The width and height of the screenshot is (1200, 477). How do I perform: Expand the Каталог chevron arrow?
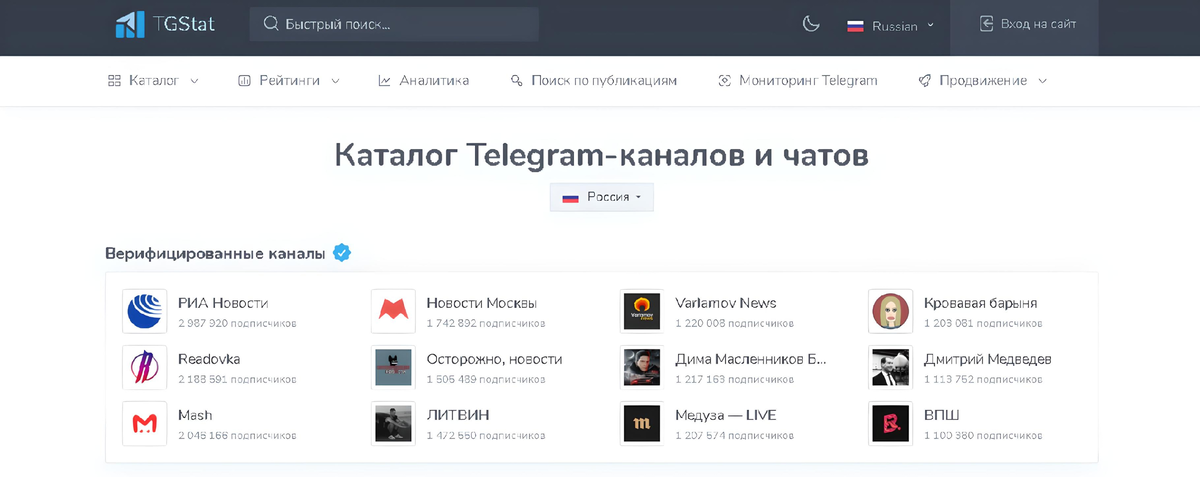click(x=194, y=81)
